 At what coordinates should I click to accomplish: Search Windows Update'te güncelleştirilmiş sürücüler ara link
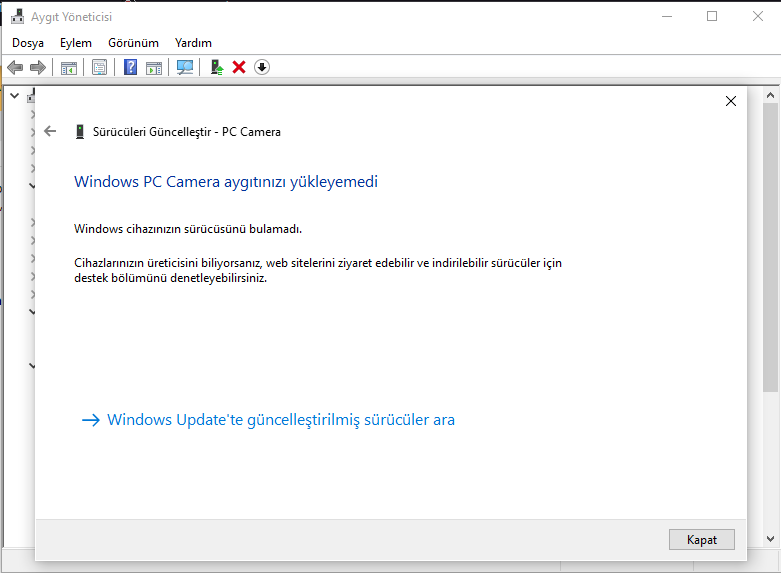(x=268, y=420)
